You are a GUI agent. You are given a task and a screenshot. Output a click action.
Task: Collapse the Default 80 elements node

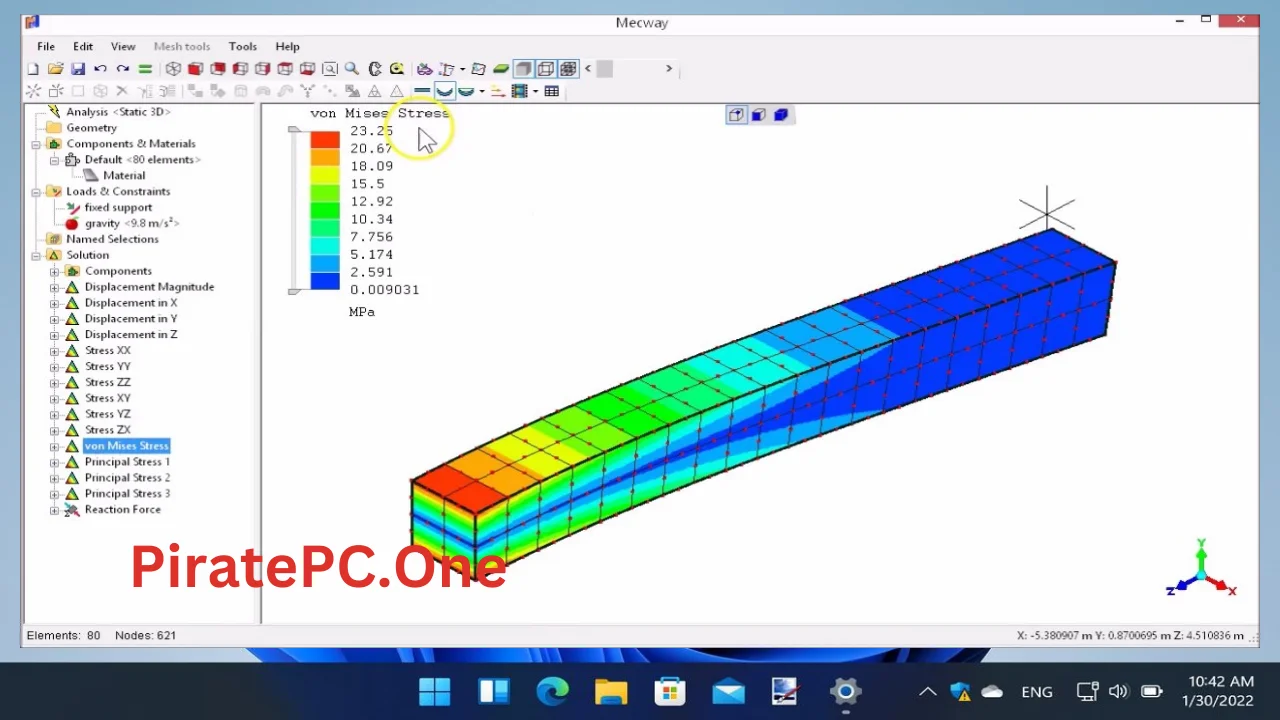coord(55,160)
